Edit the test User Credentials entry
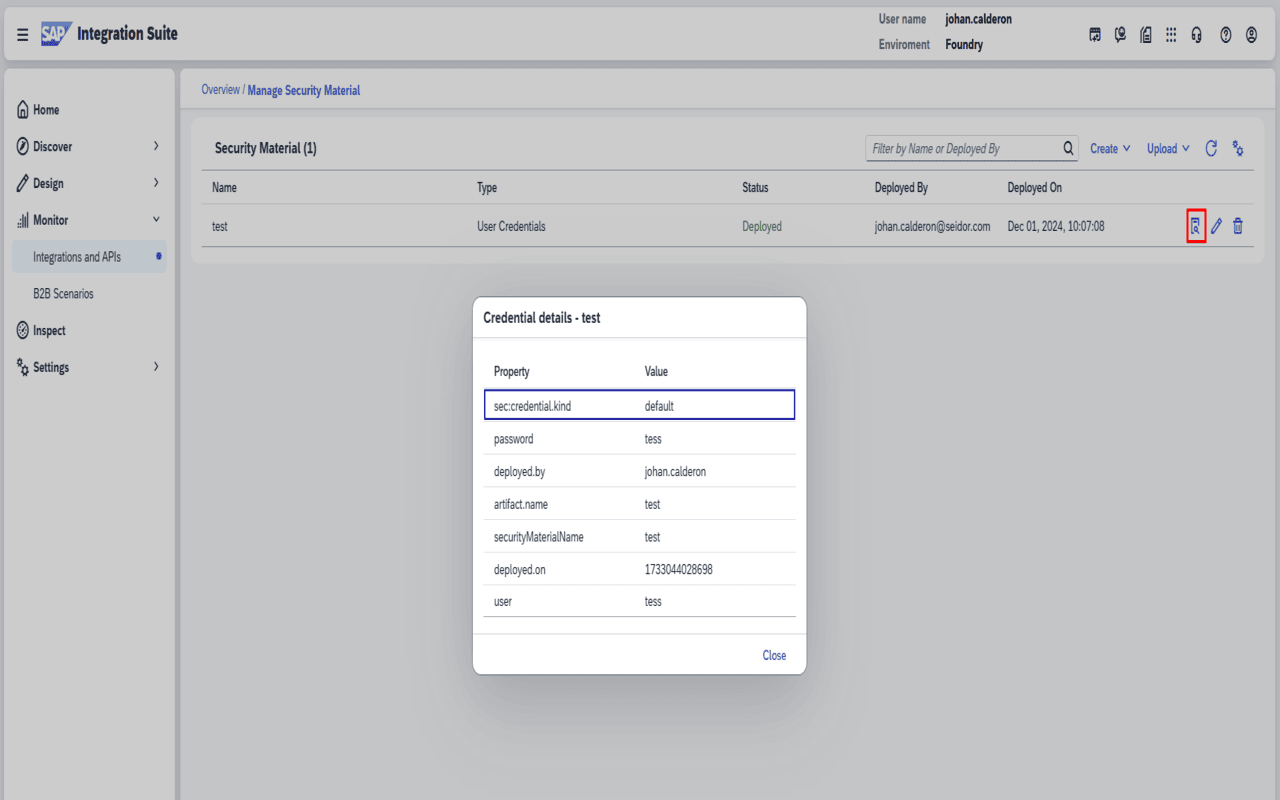This screenshot has width=1280, height=800. [1216, 226]
